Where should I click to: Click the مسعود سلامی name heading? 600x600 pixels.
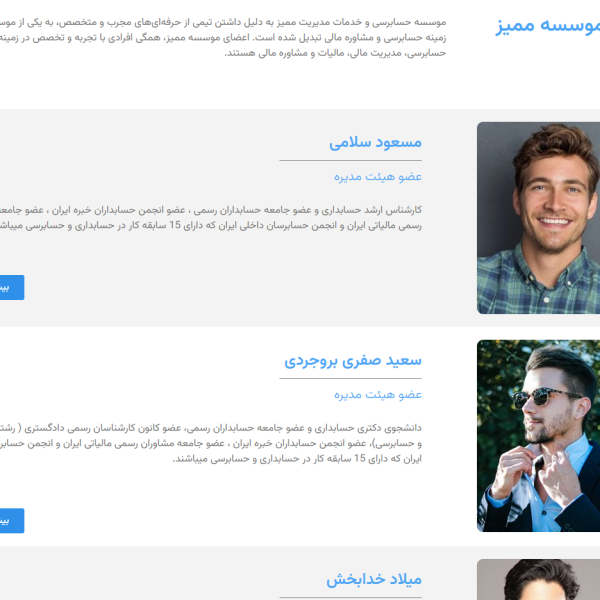[x=375, y=143]
